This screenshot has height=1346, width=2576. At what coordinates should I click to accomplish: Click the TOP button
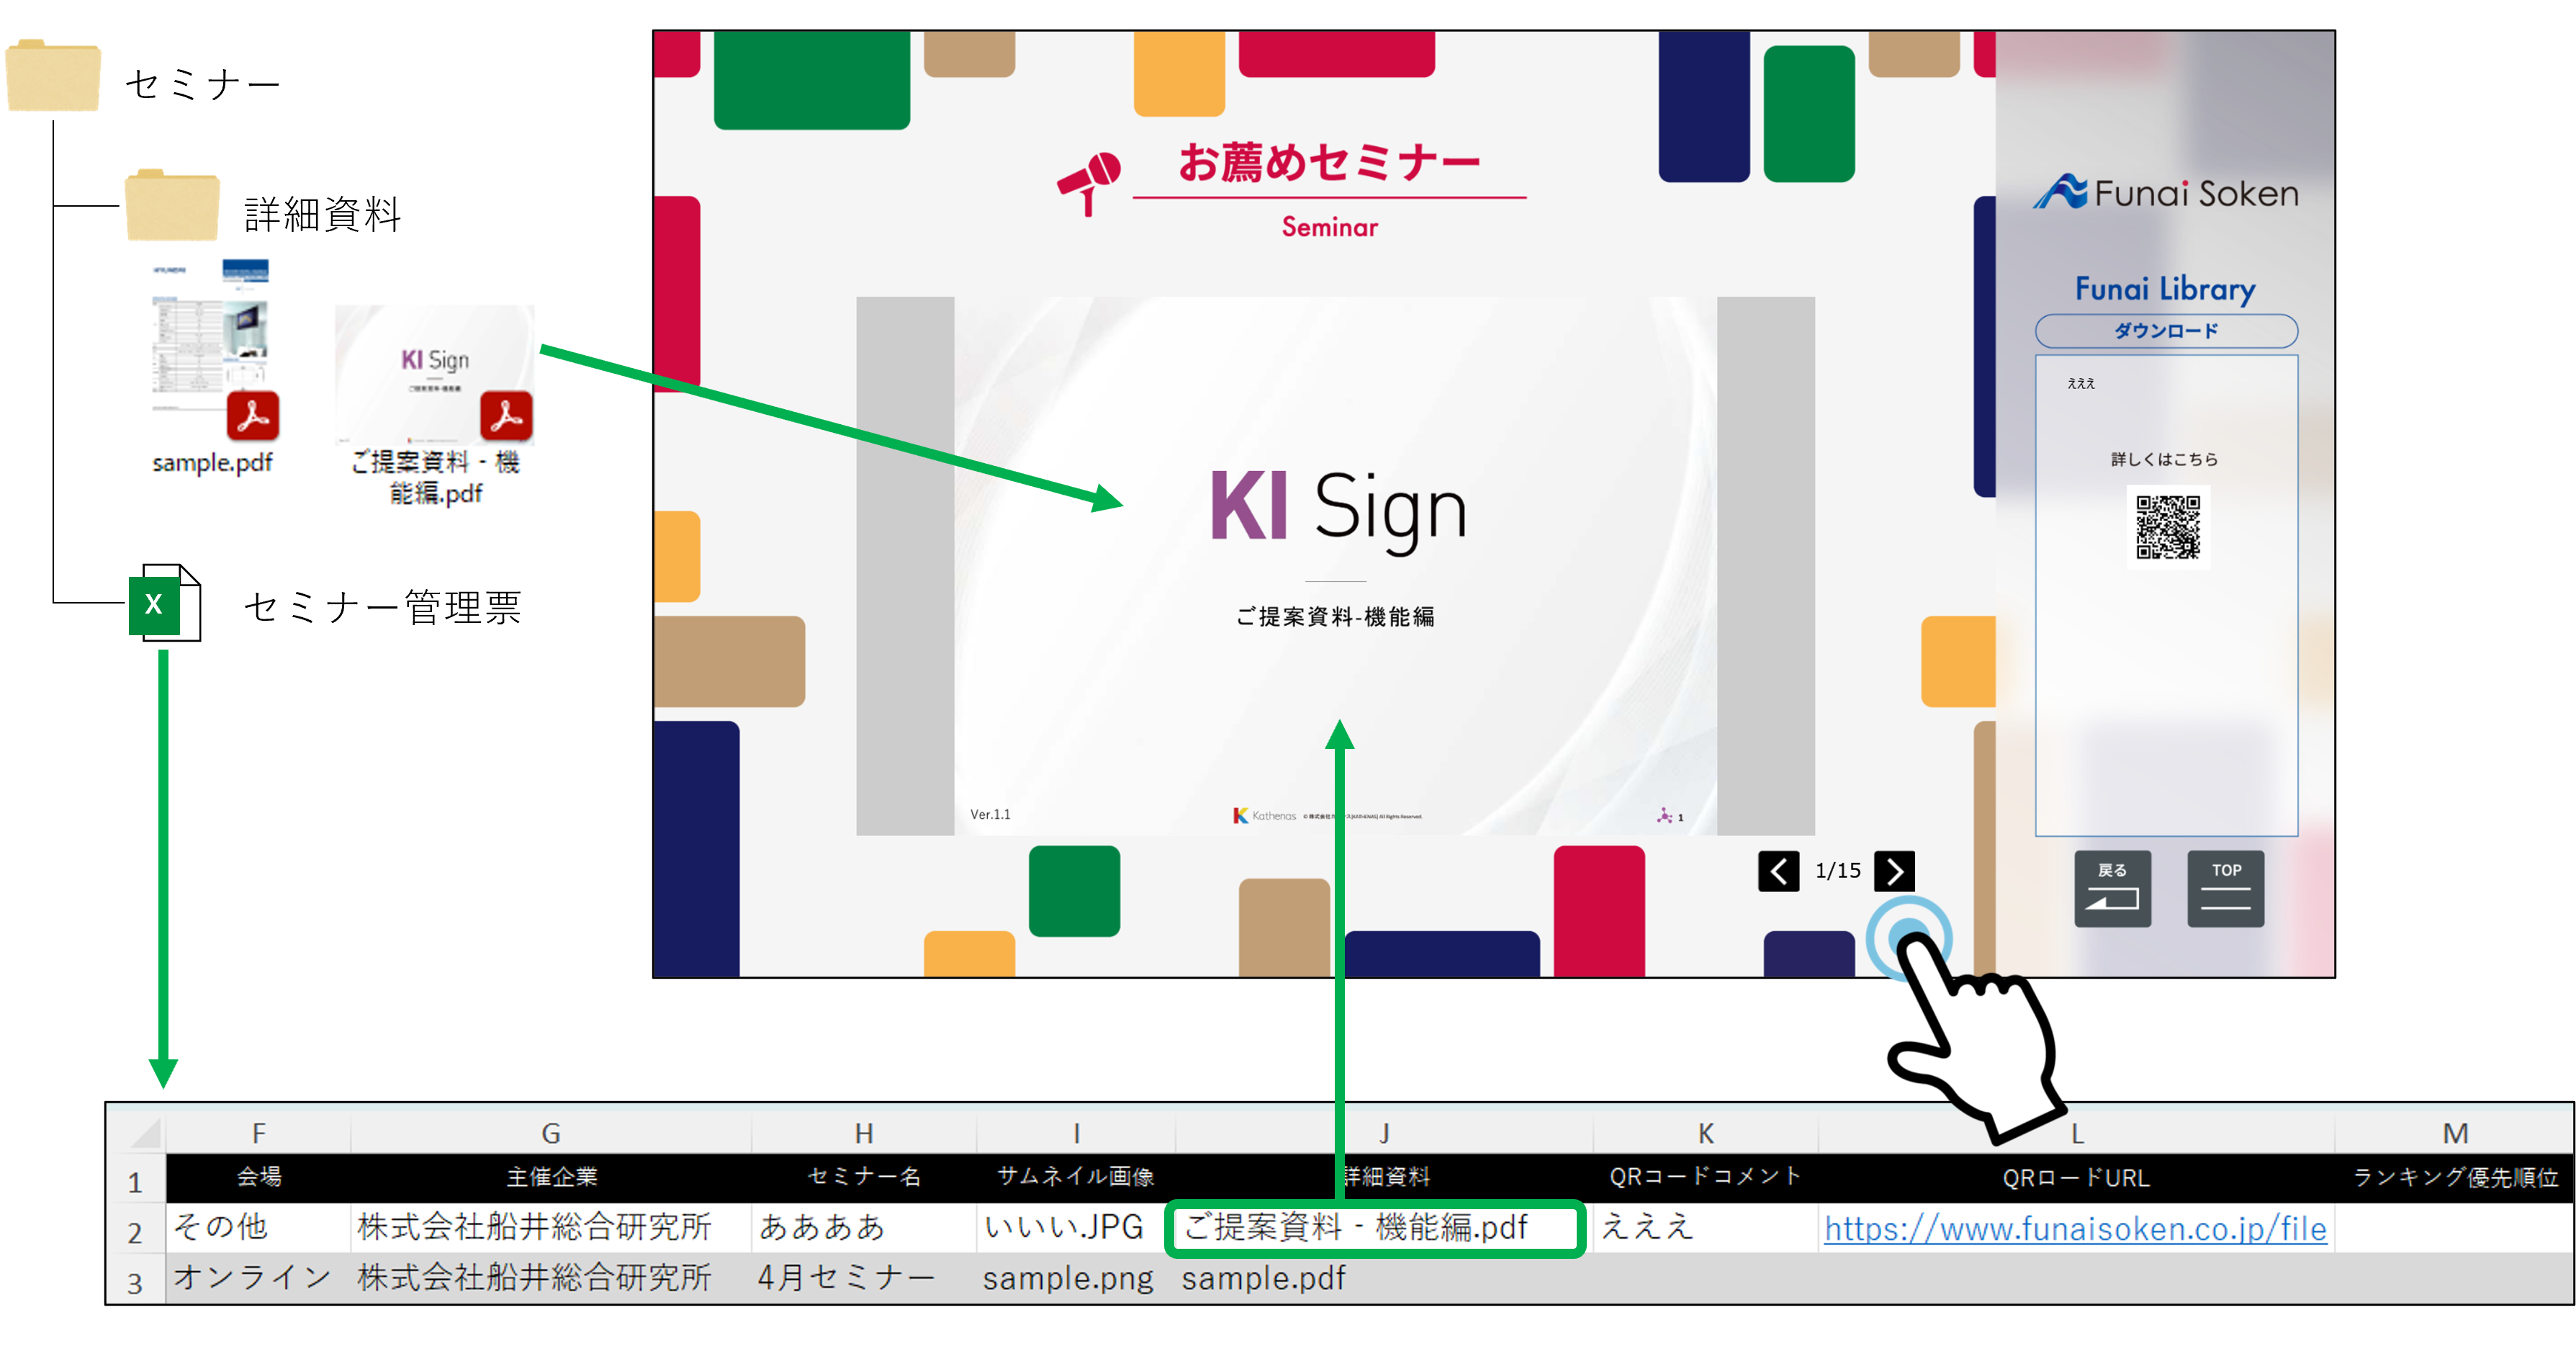point(2225,889)
